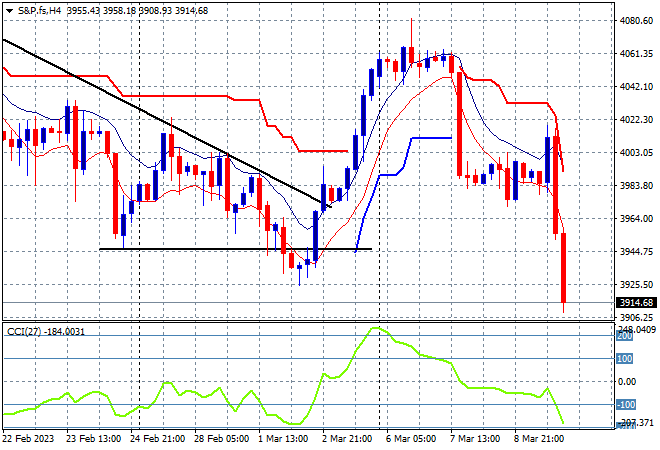The image size is (660, 450).
Task: Click the CCI 100 level label
Action: (x=624, y=359)
